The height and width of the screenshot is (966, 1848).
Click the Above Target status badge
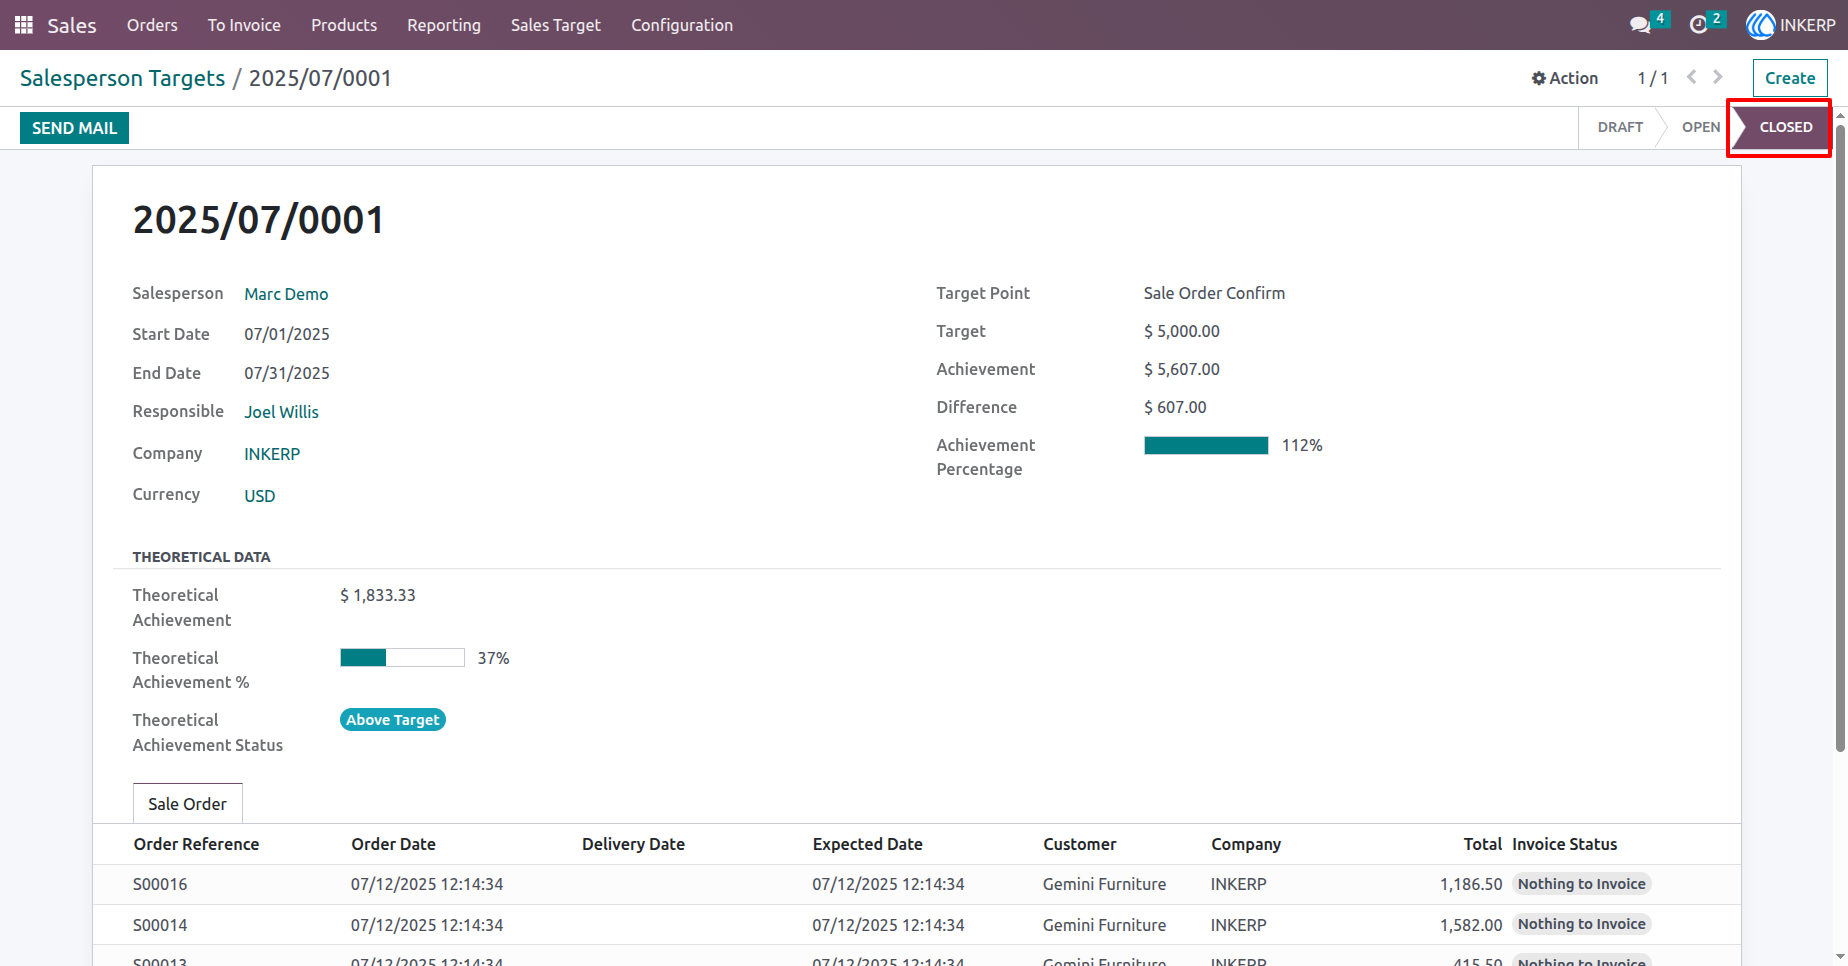pyautogui.click(x=393, y=720)
